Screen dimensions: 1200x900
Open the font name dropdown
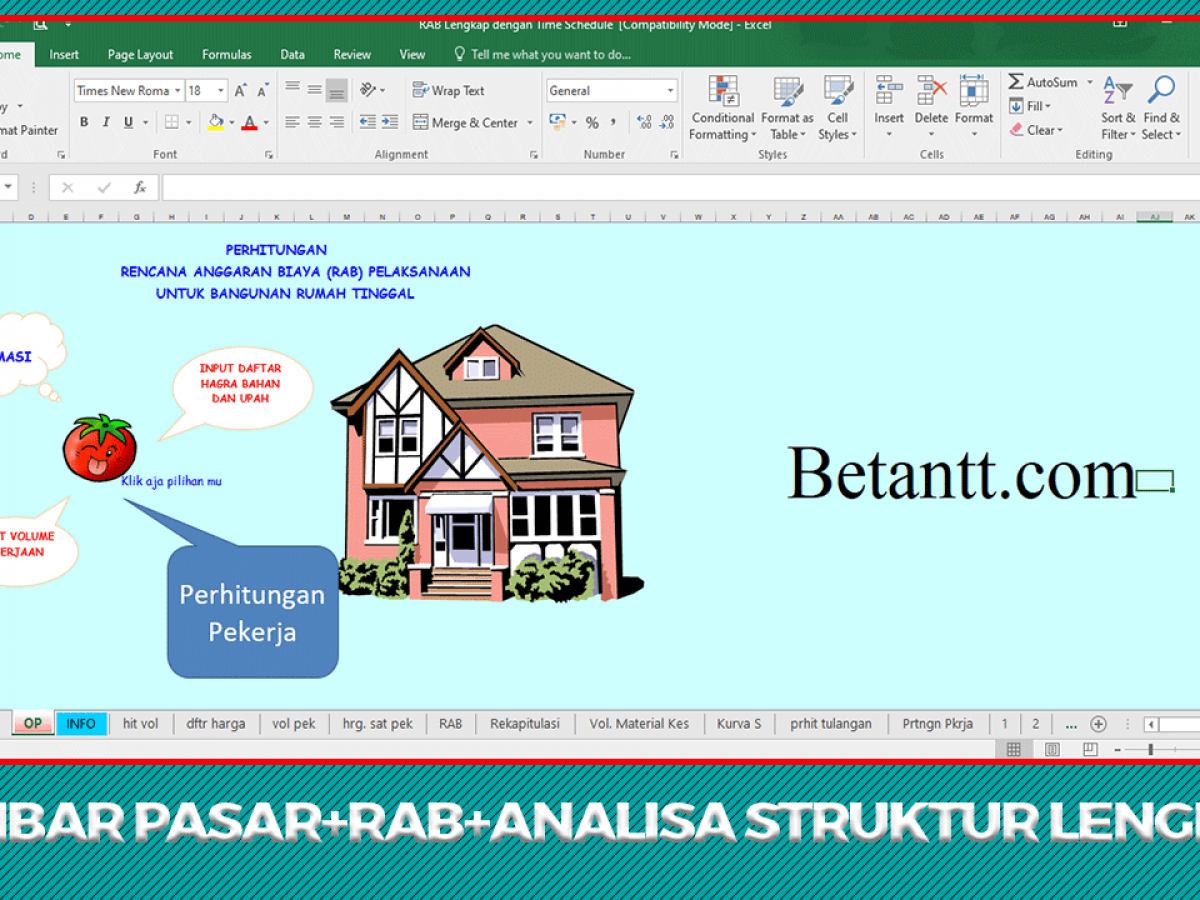178,91
